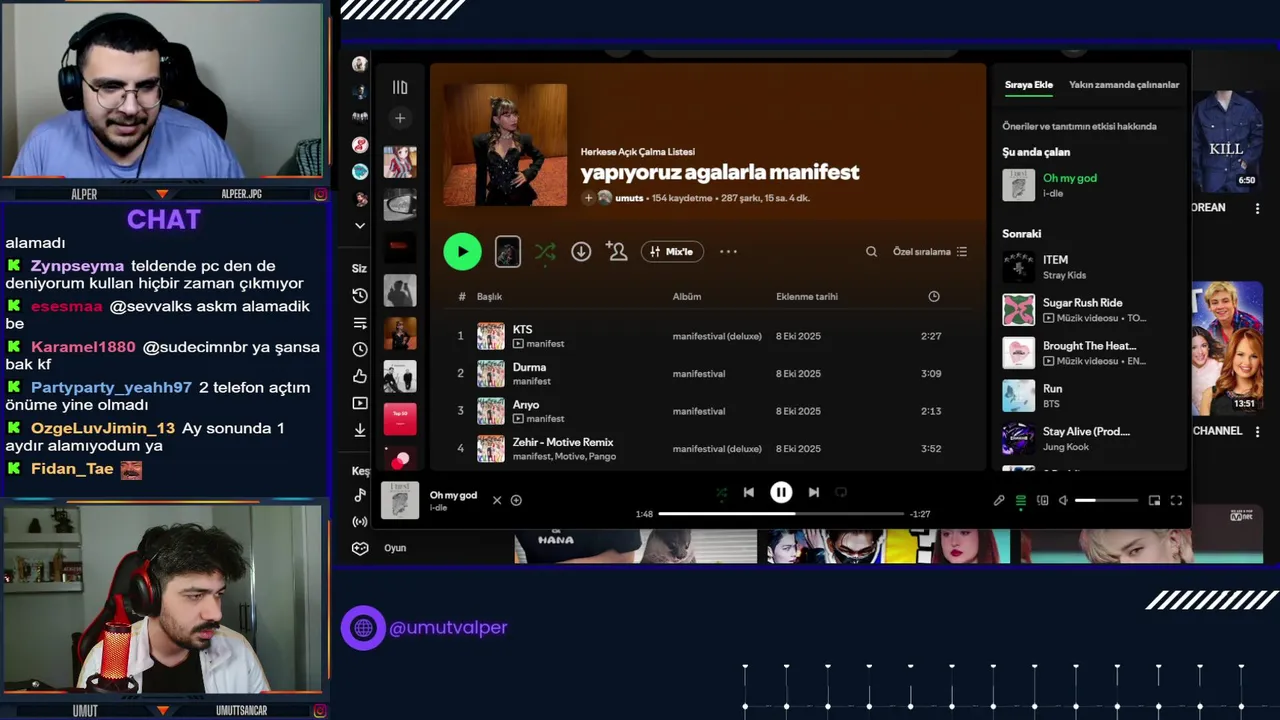Open Öneriler ve tanıtımın etkisi hakkında link
This screenshot has width=1280, height=720.
click(1080, 126)
